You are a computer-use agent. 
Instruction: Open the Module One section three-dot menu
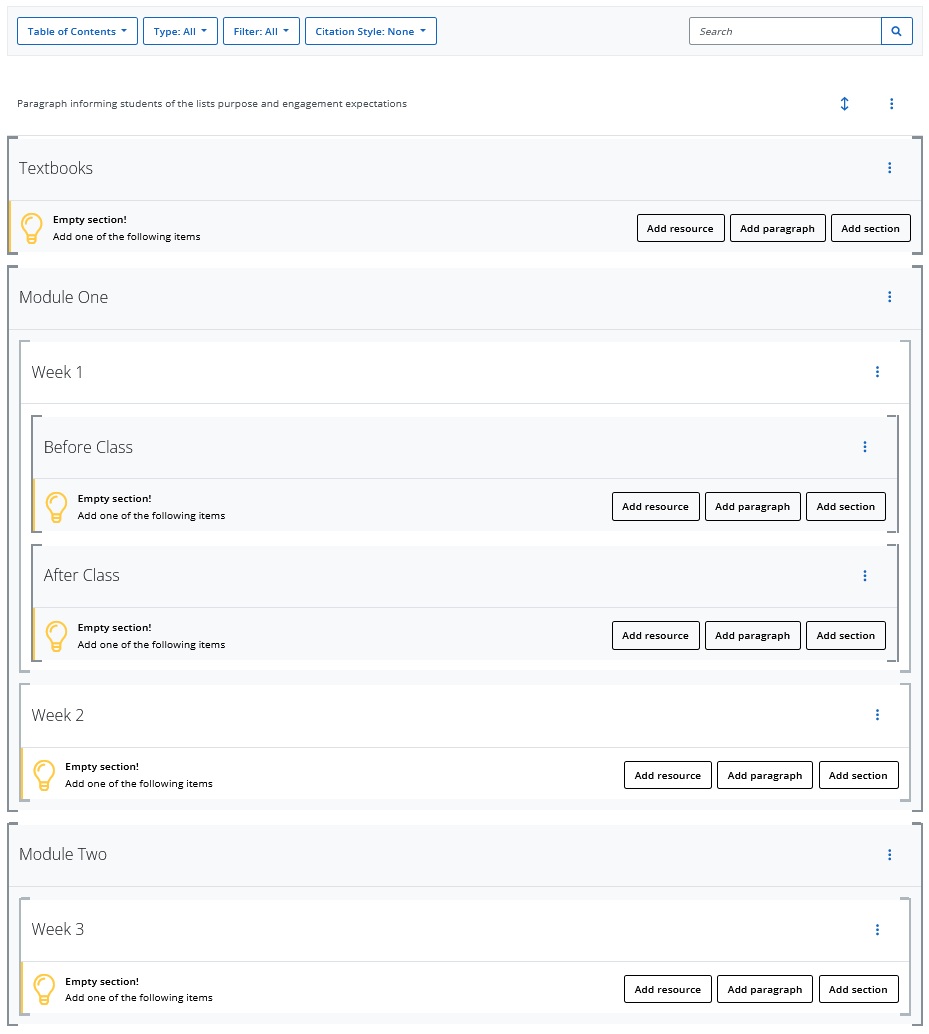(x=889, y=297)
